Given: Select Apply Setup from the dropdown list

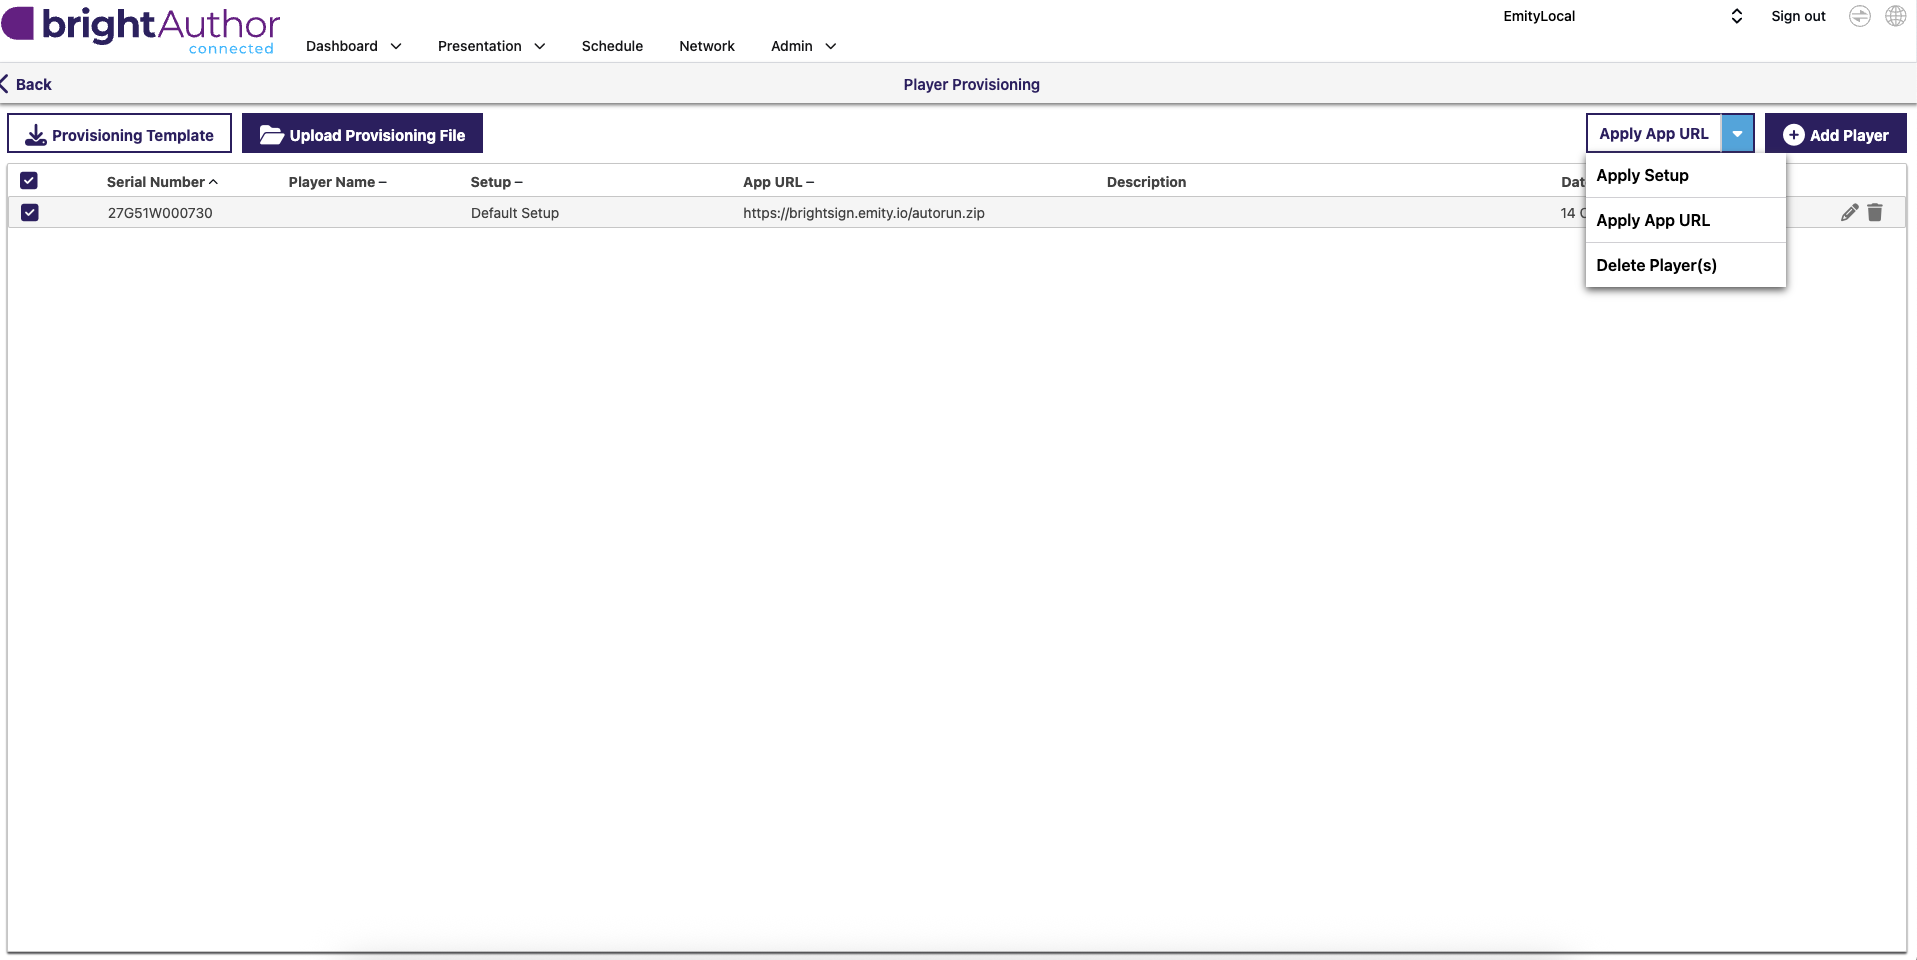Looking at the screenshot, I should coord(1642,175).
